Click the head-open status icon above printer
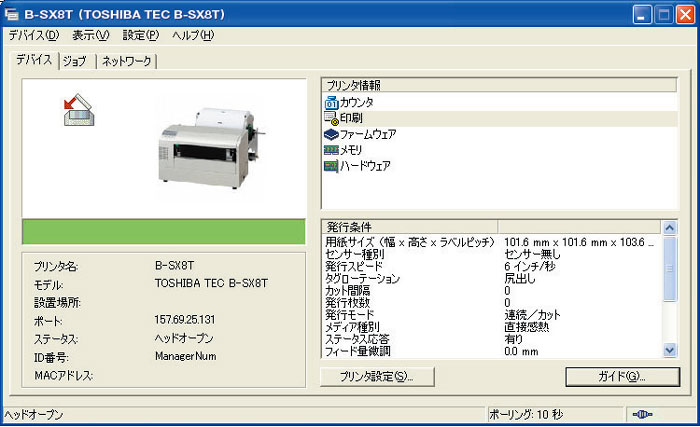 click(77, 110)
